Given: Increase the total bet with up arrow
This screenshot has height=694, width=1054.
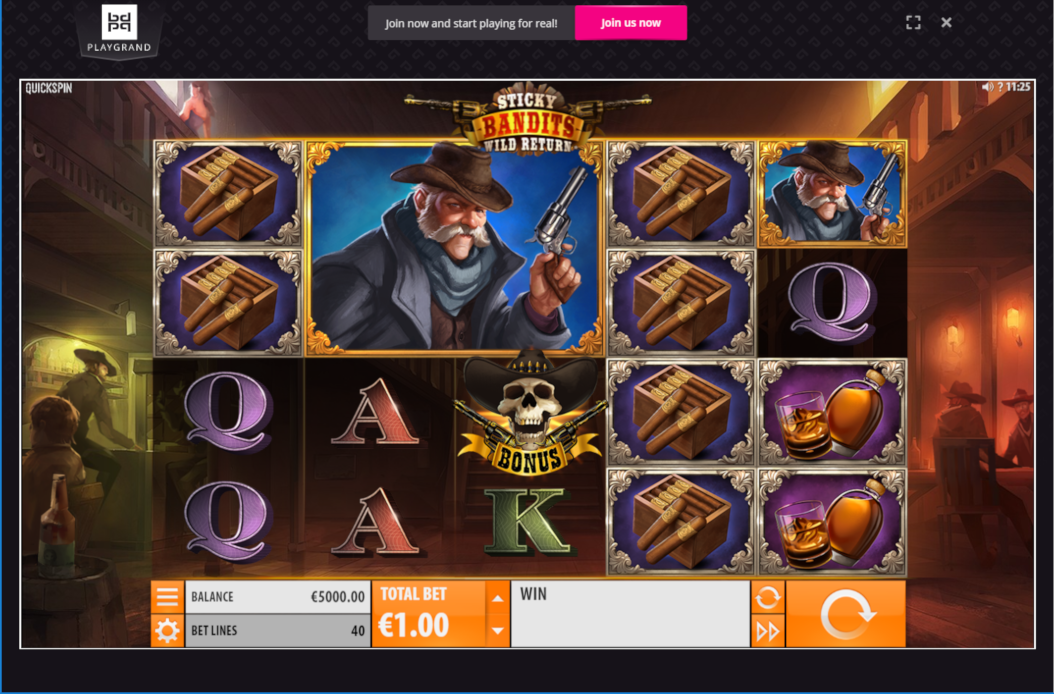Looking at the screenshot, I should pyautogui.click(x=497, y=598).
